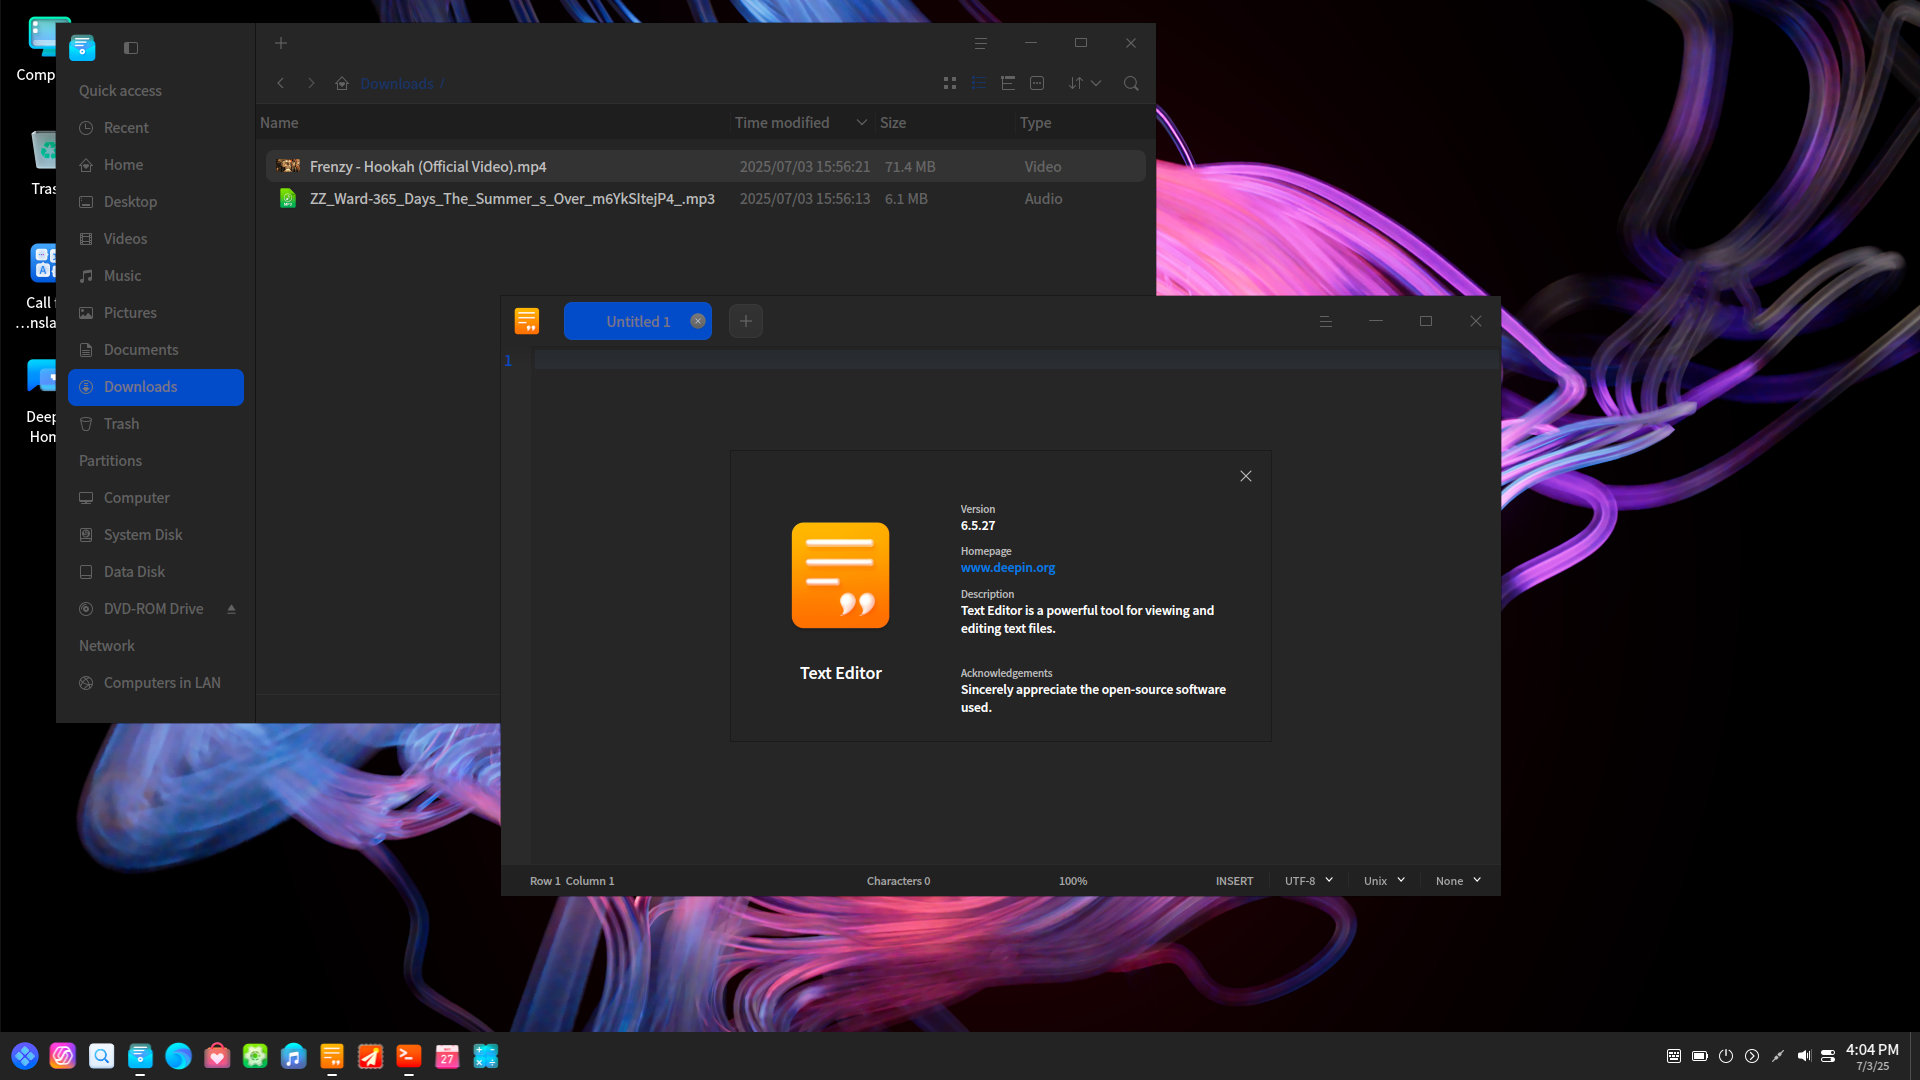Eject the DVD-ROM Drive
This screenshot has height=1080, width=1920.
pos(231,609)
